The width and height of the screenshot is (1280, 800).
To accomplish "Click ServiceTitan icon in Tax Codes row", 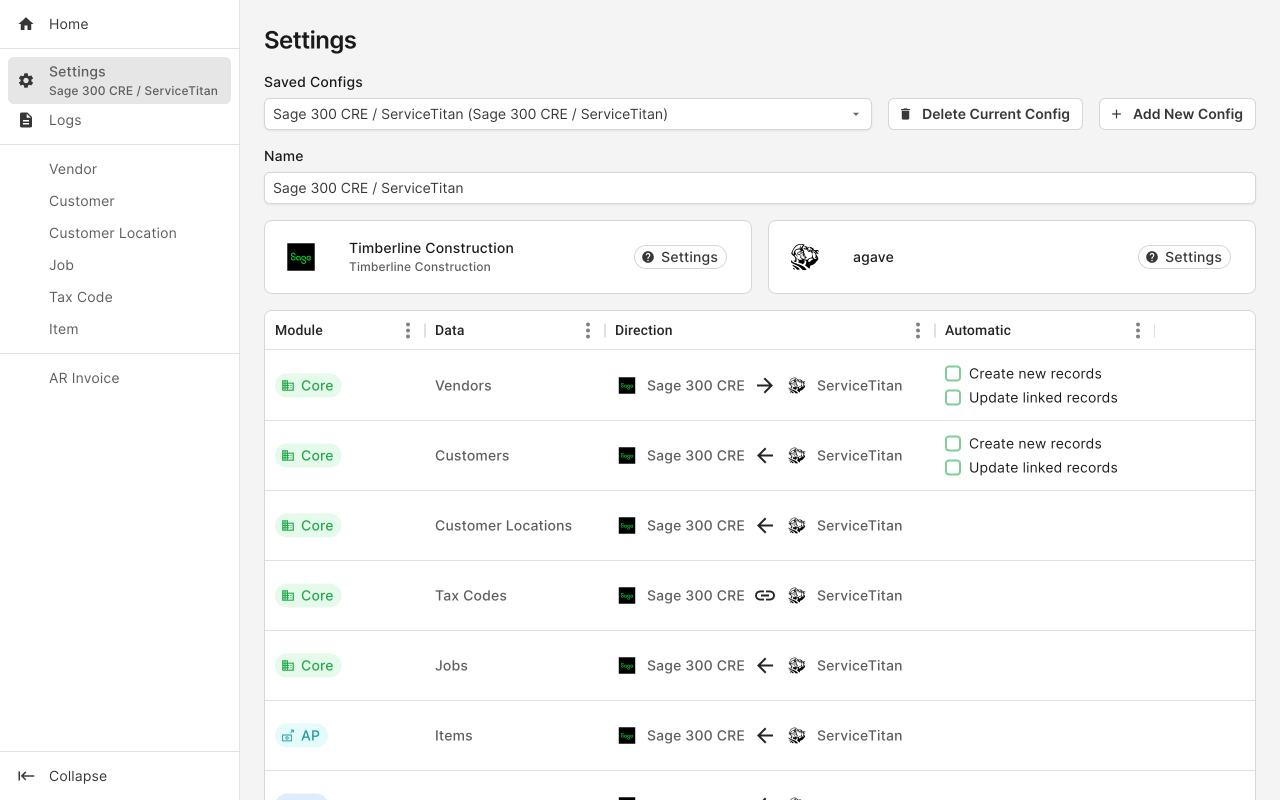I will [797, 596].
